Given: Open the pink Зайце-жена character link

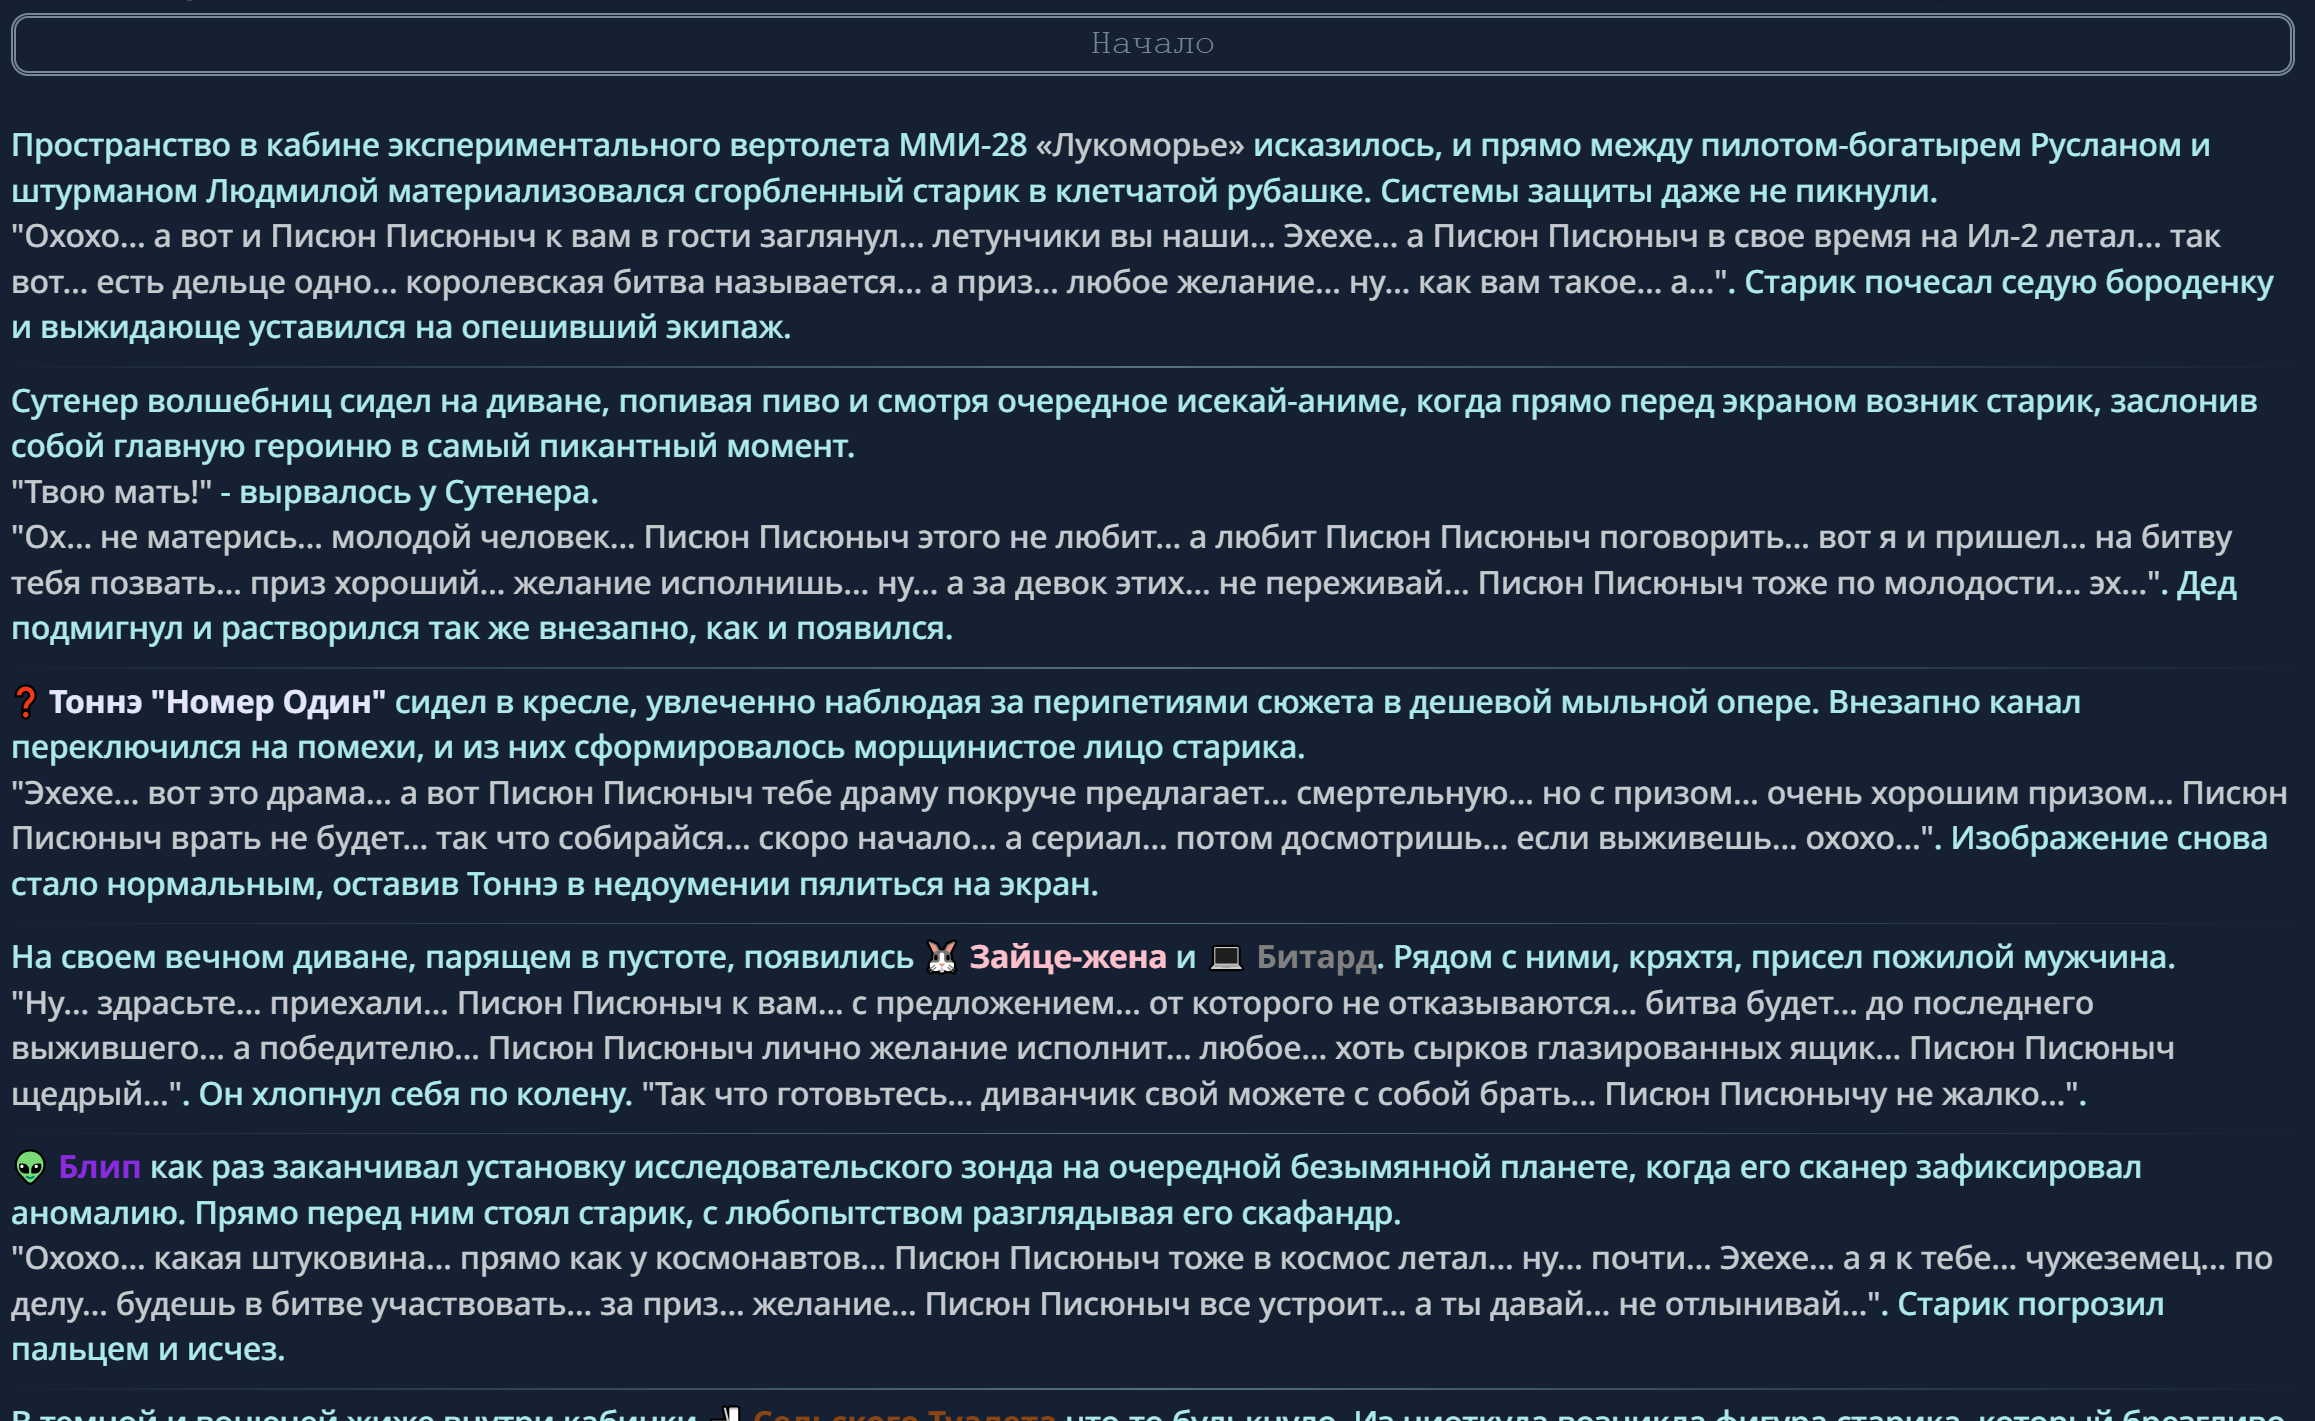Looking at the screenshot, I should tap(1067, 957).
